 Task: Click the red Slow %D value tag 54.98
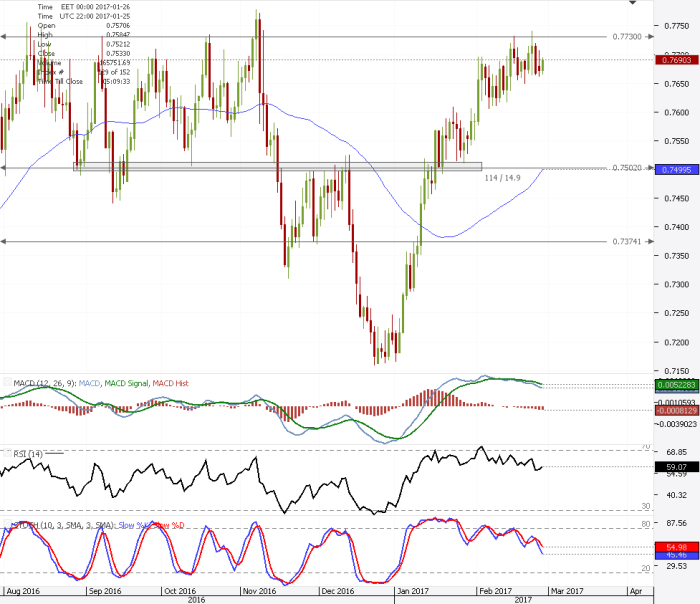(x=677, y=547)
